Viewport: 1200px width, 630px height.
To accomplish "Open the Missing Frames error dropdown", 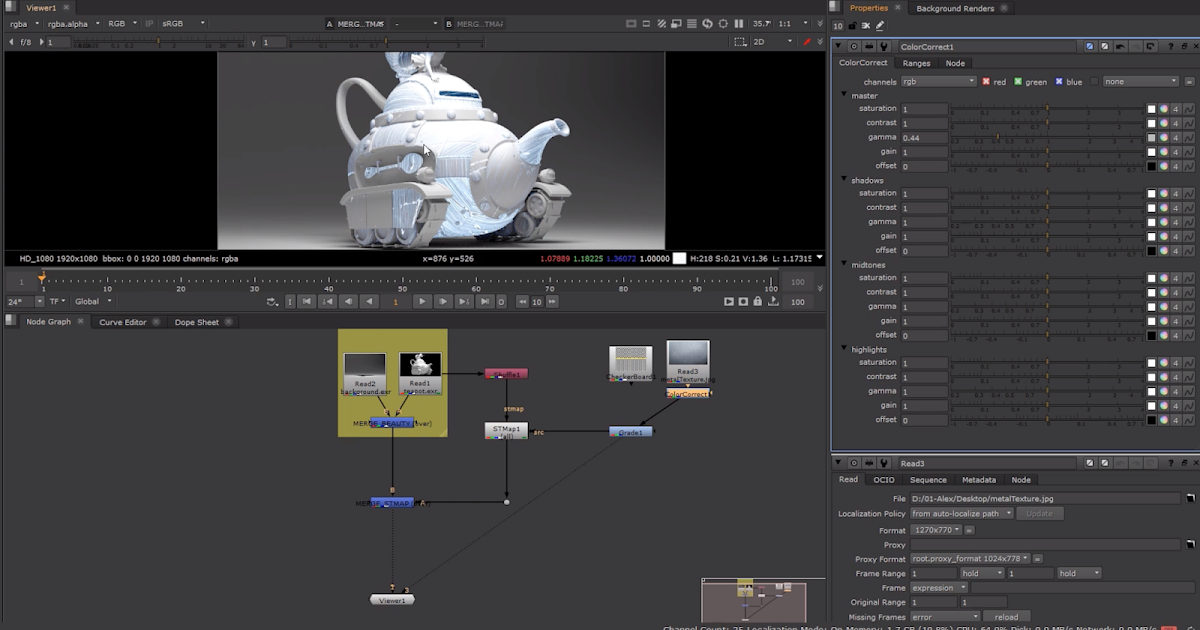I will (944, 616).
